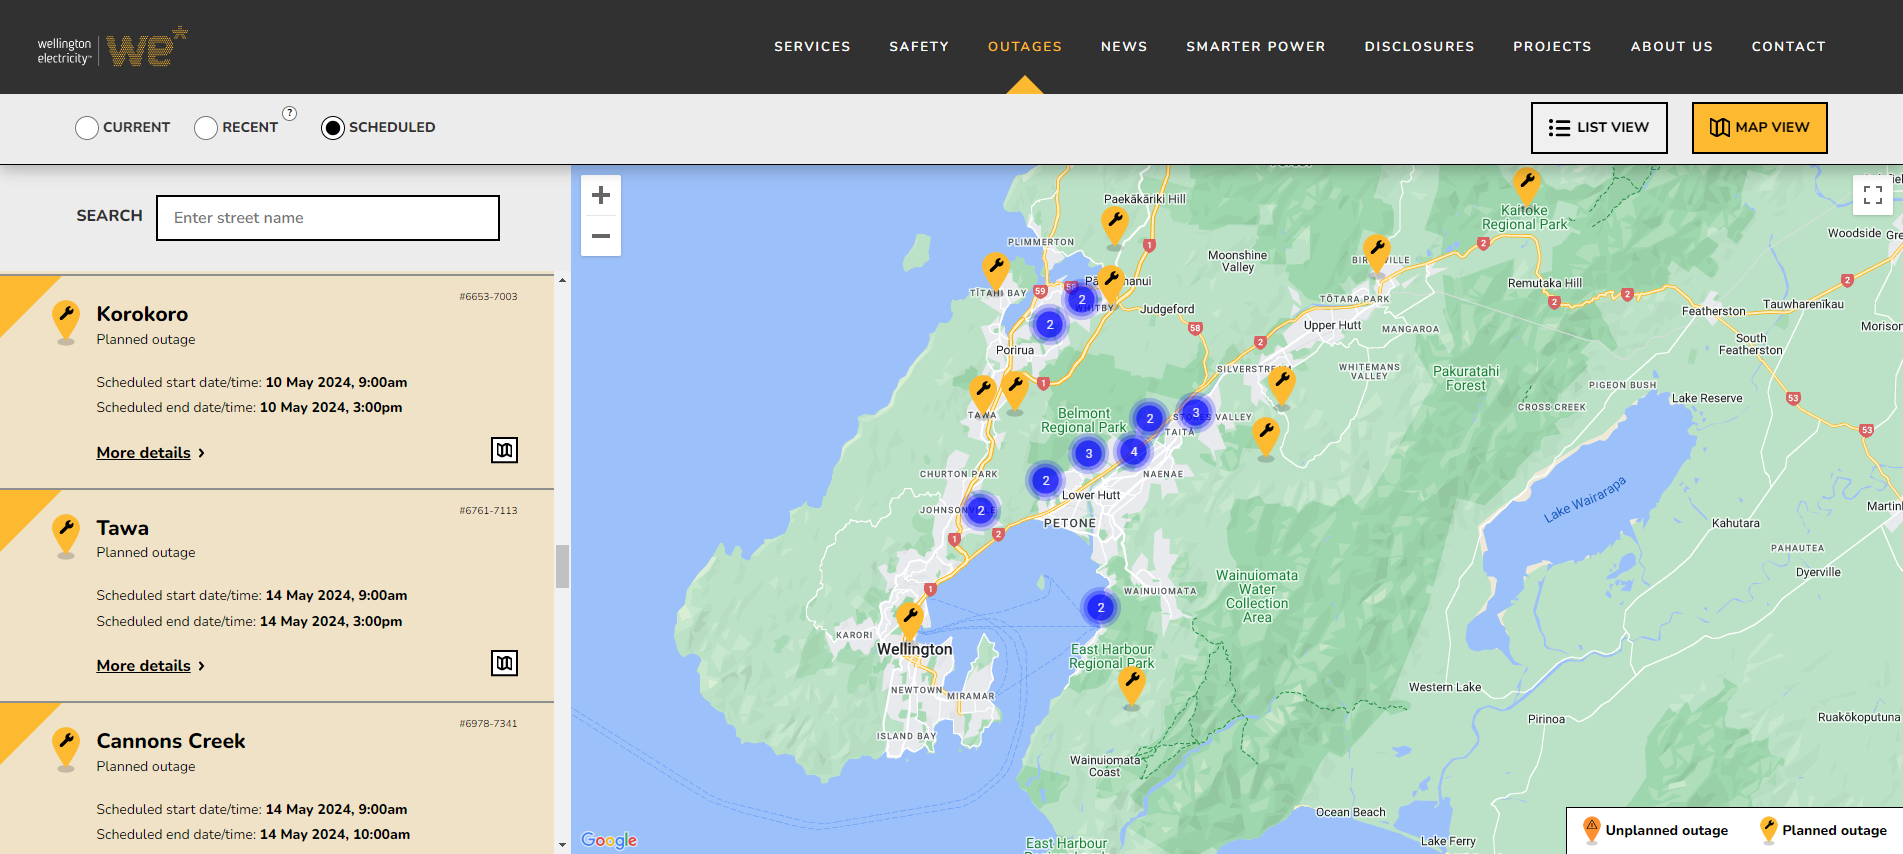The image size is (1903, 854).
Task: Open the Services menu
Action: (812, 47)
